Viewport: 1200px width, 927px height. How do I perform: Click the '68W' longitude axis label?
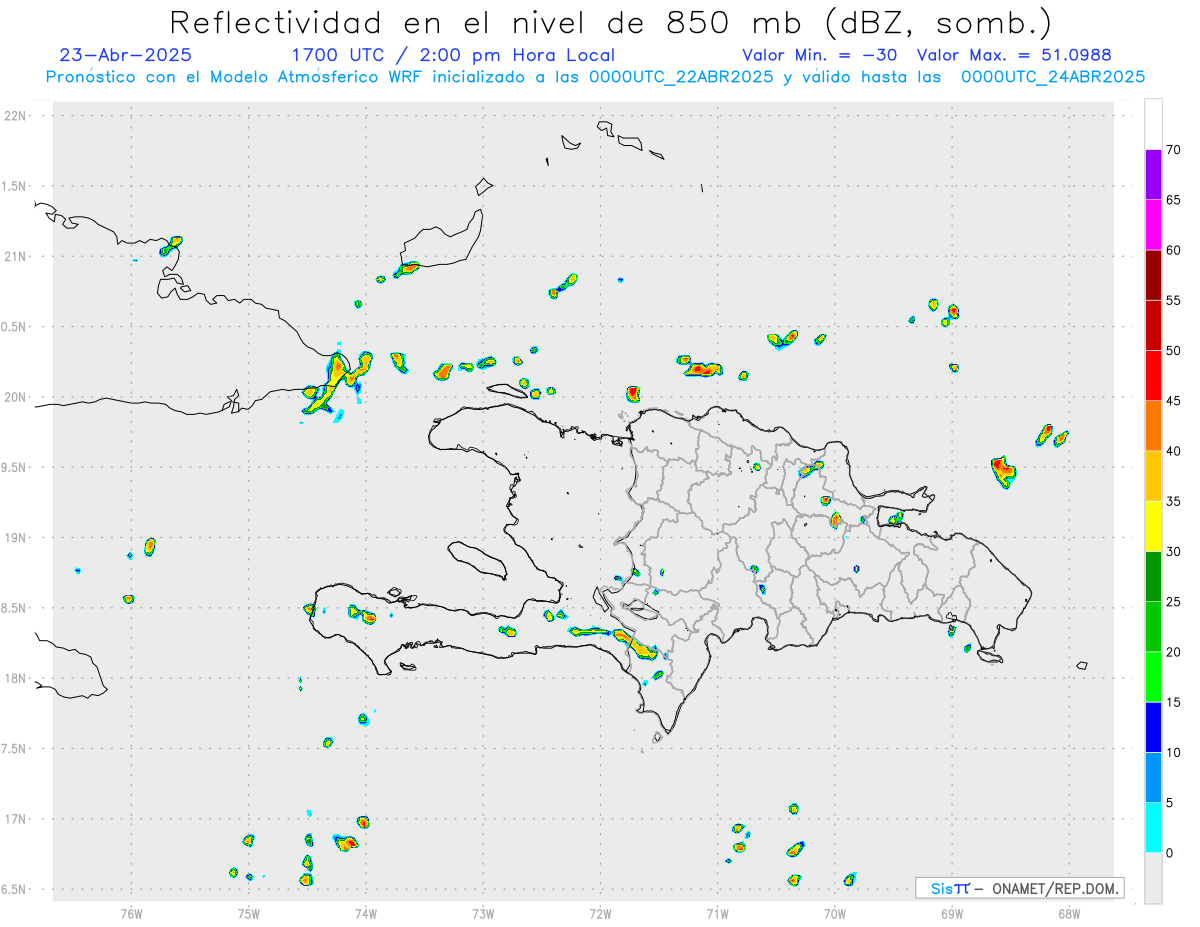tap(1068, 912)
